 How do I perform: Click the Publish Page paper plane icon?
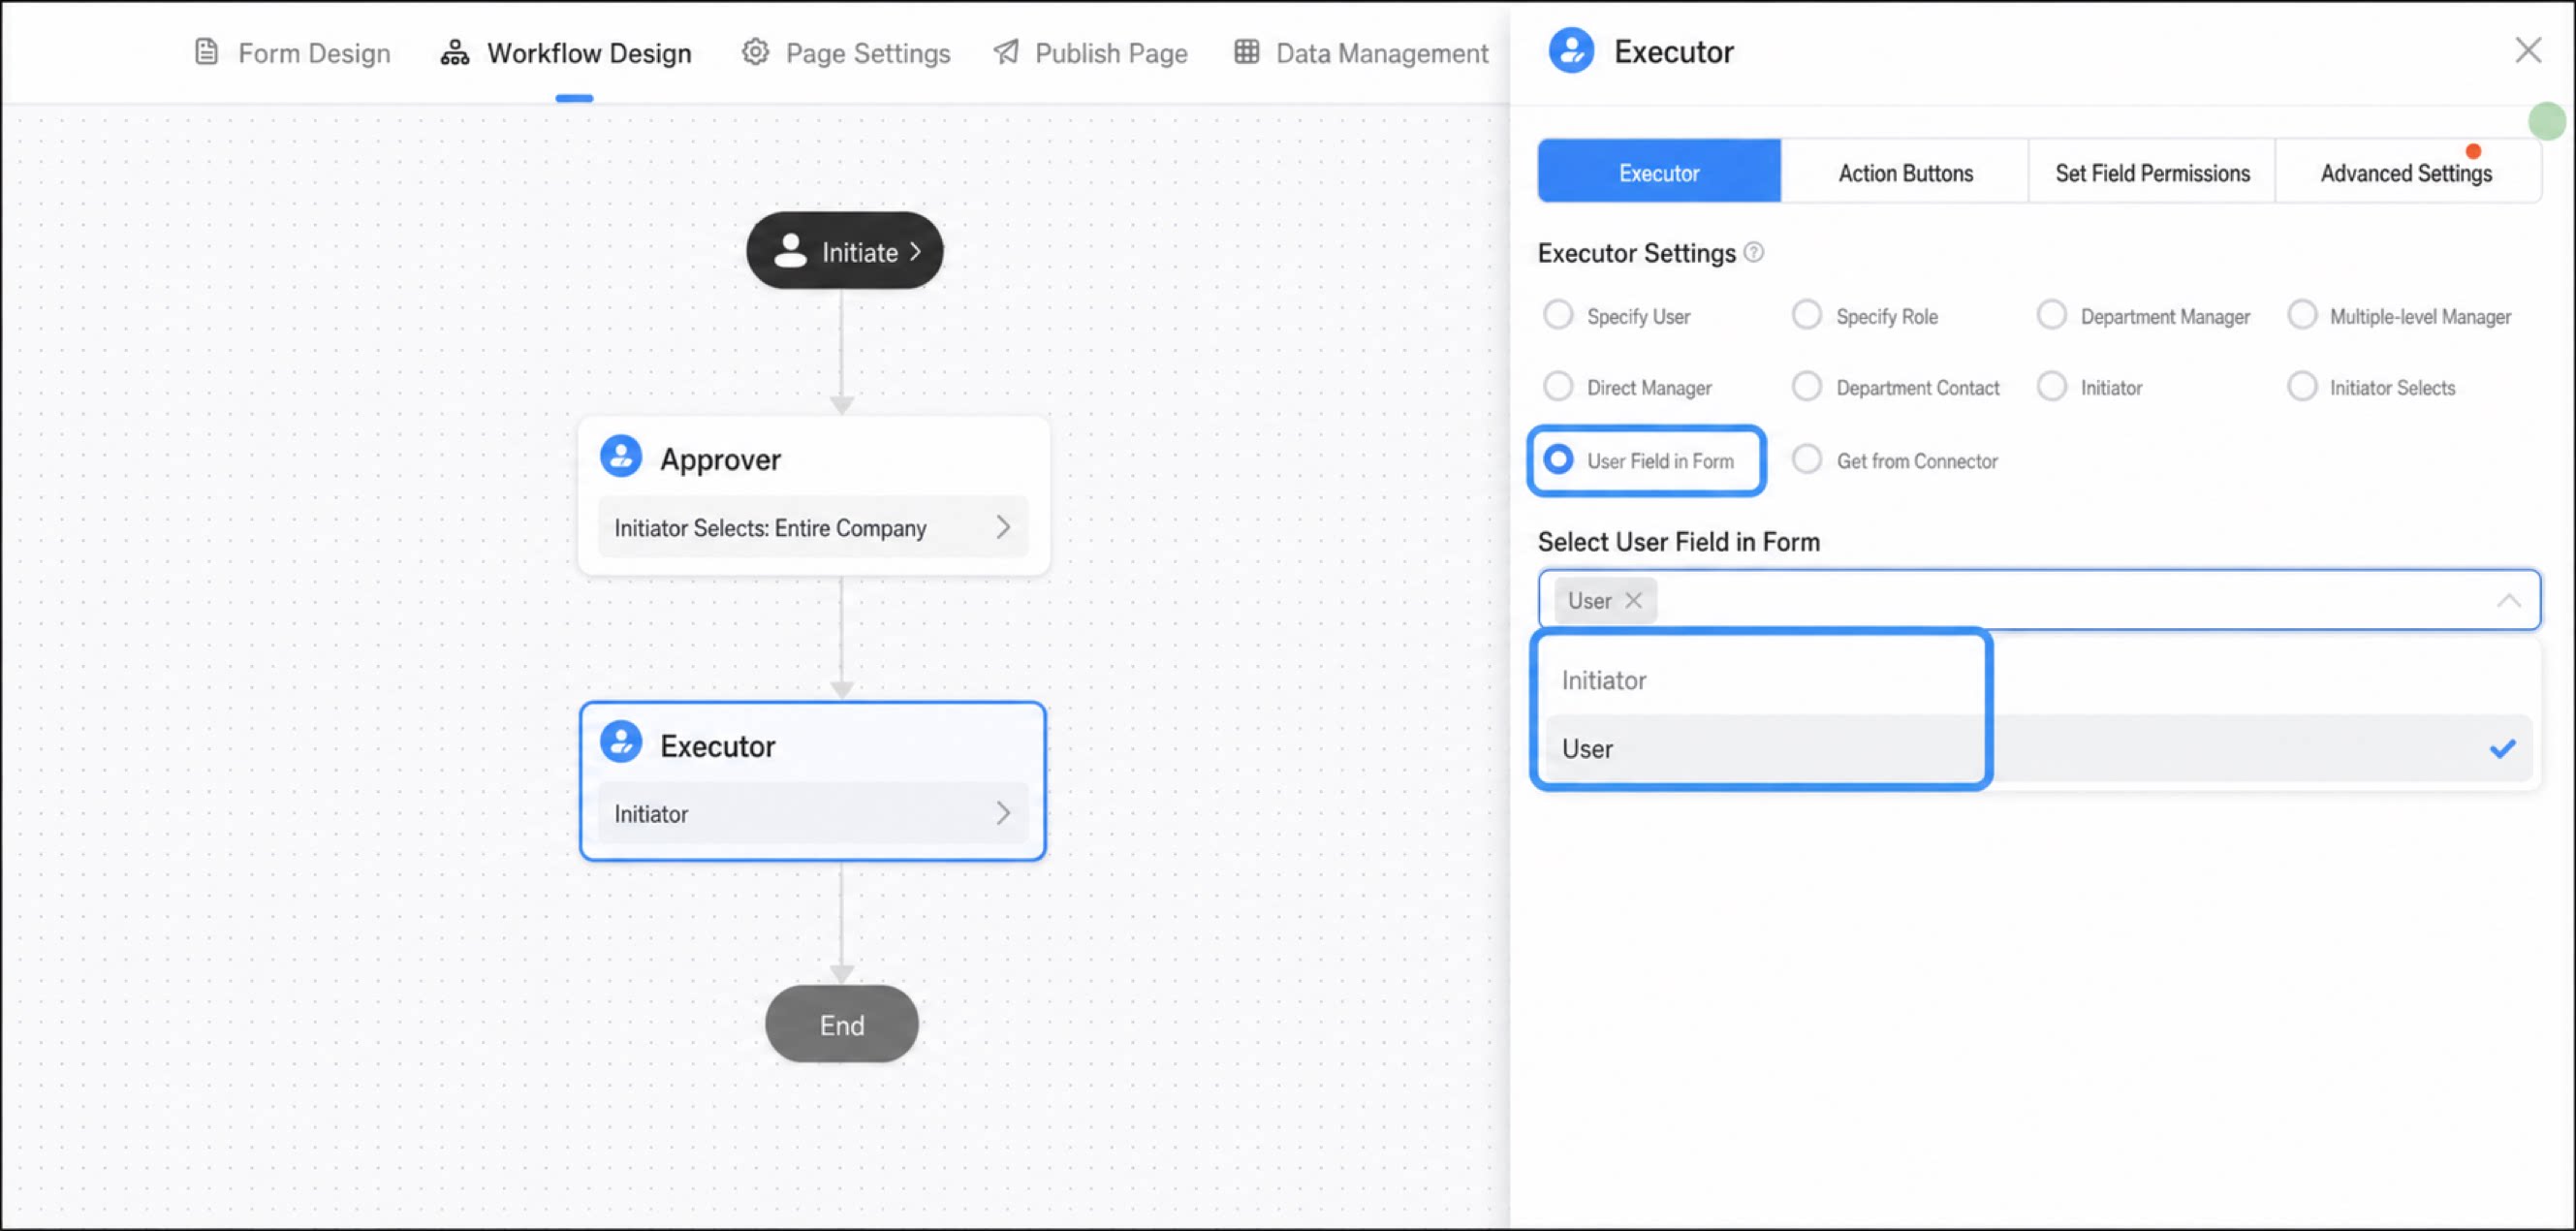click(x=1006, y=52)
